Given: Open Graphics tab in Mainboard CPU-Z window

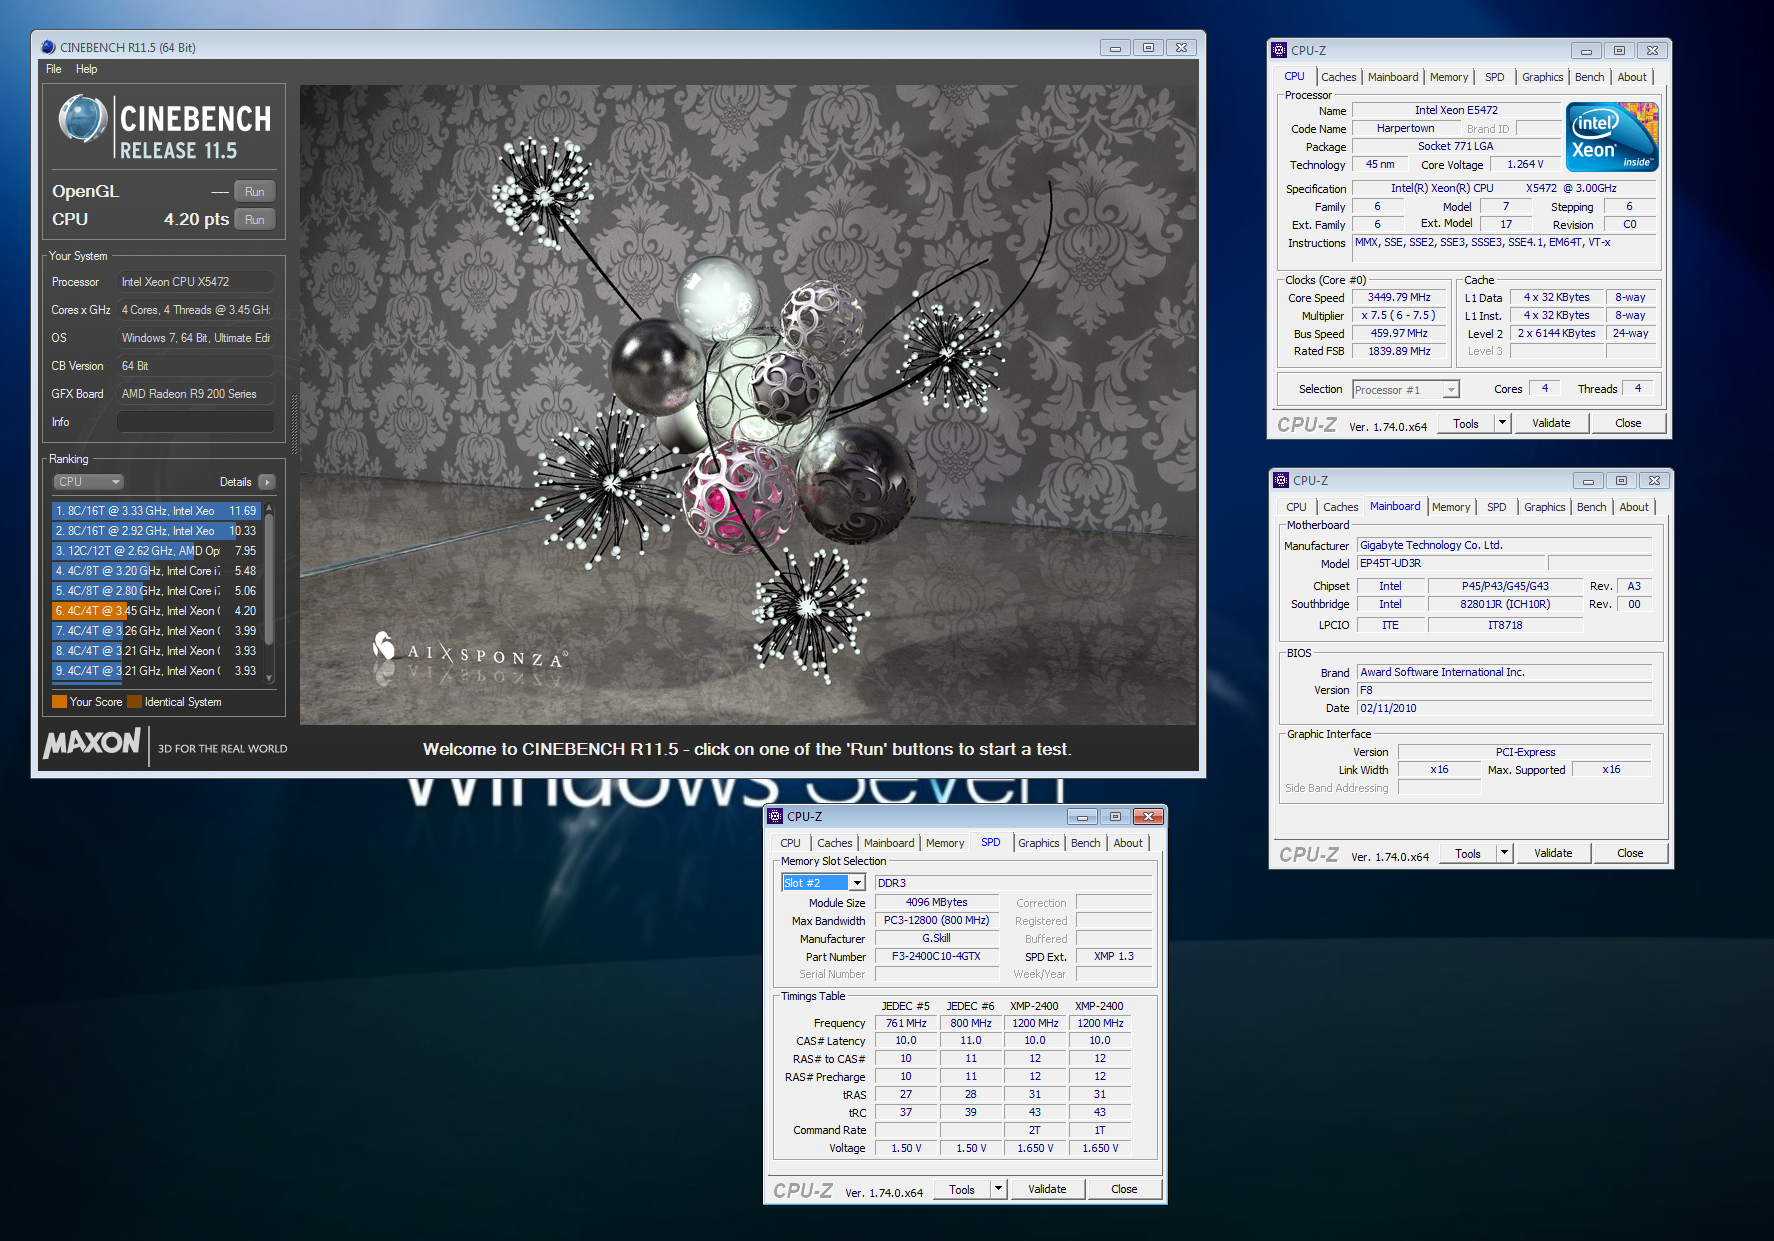Looking at the screenshot, I should tap(1544, 507).
